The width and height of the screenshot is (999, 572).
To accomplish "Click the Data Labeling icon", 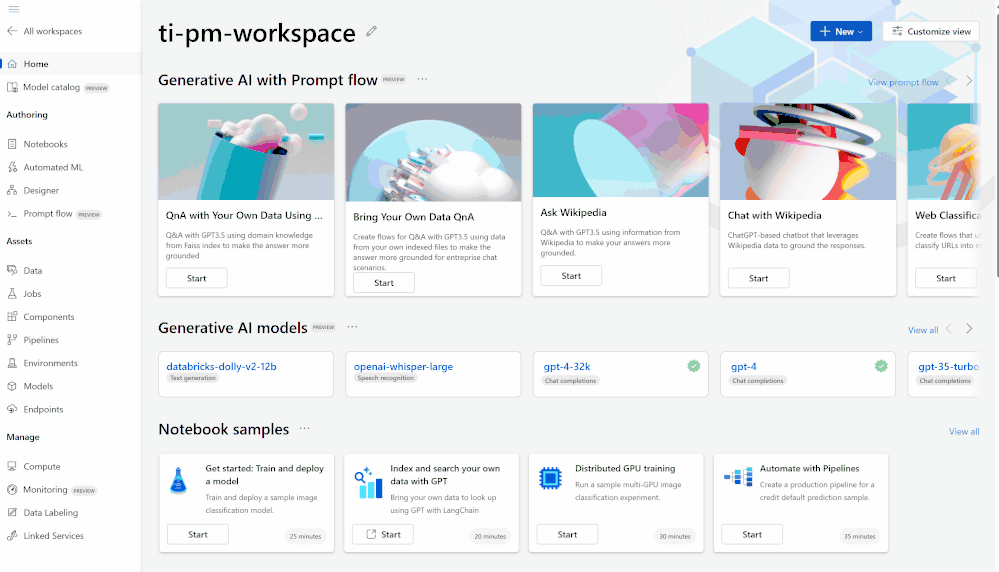I will point(12,512).
